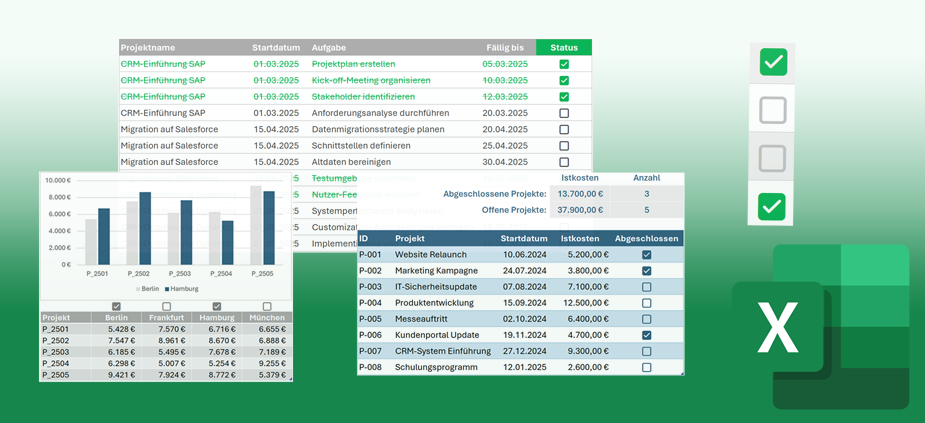925x423 pixels.
Task: Click the Fällig bis column header
Action: pos(505,47)
